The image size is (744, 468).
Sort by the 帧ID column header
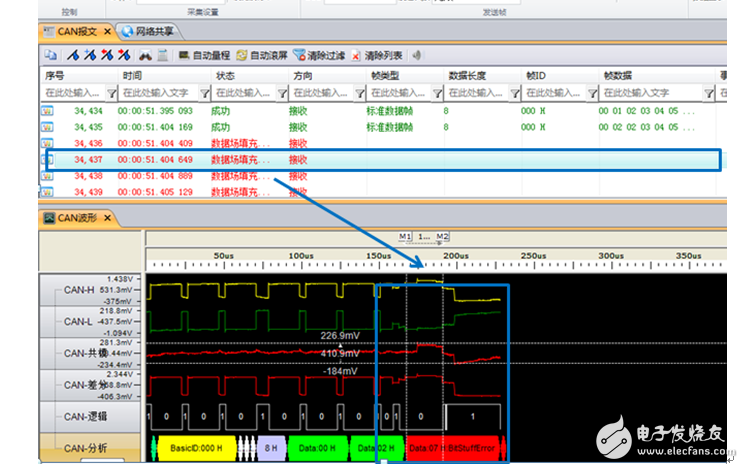coord(560,75)
